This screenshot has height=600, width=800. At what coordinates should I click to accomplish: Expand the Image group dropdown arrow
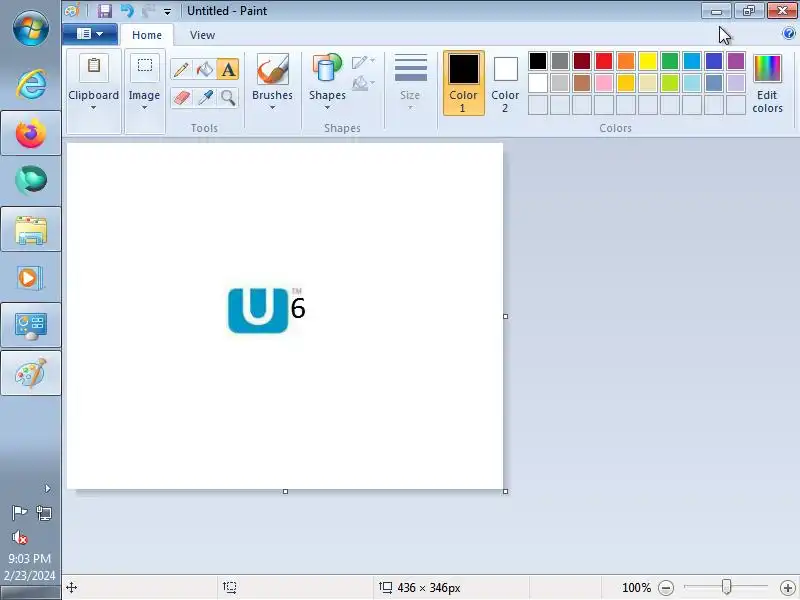point(144,108)
